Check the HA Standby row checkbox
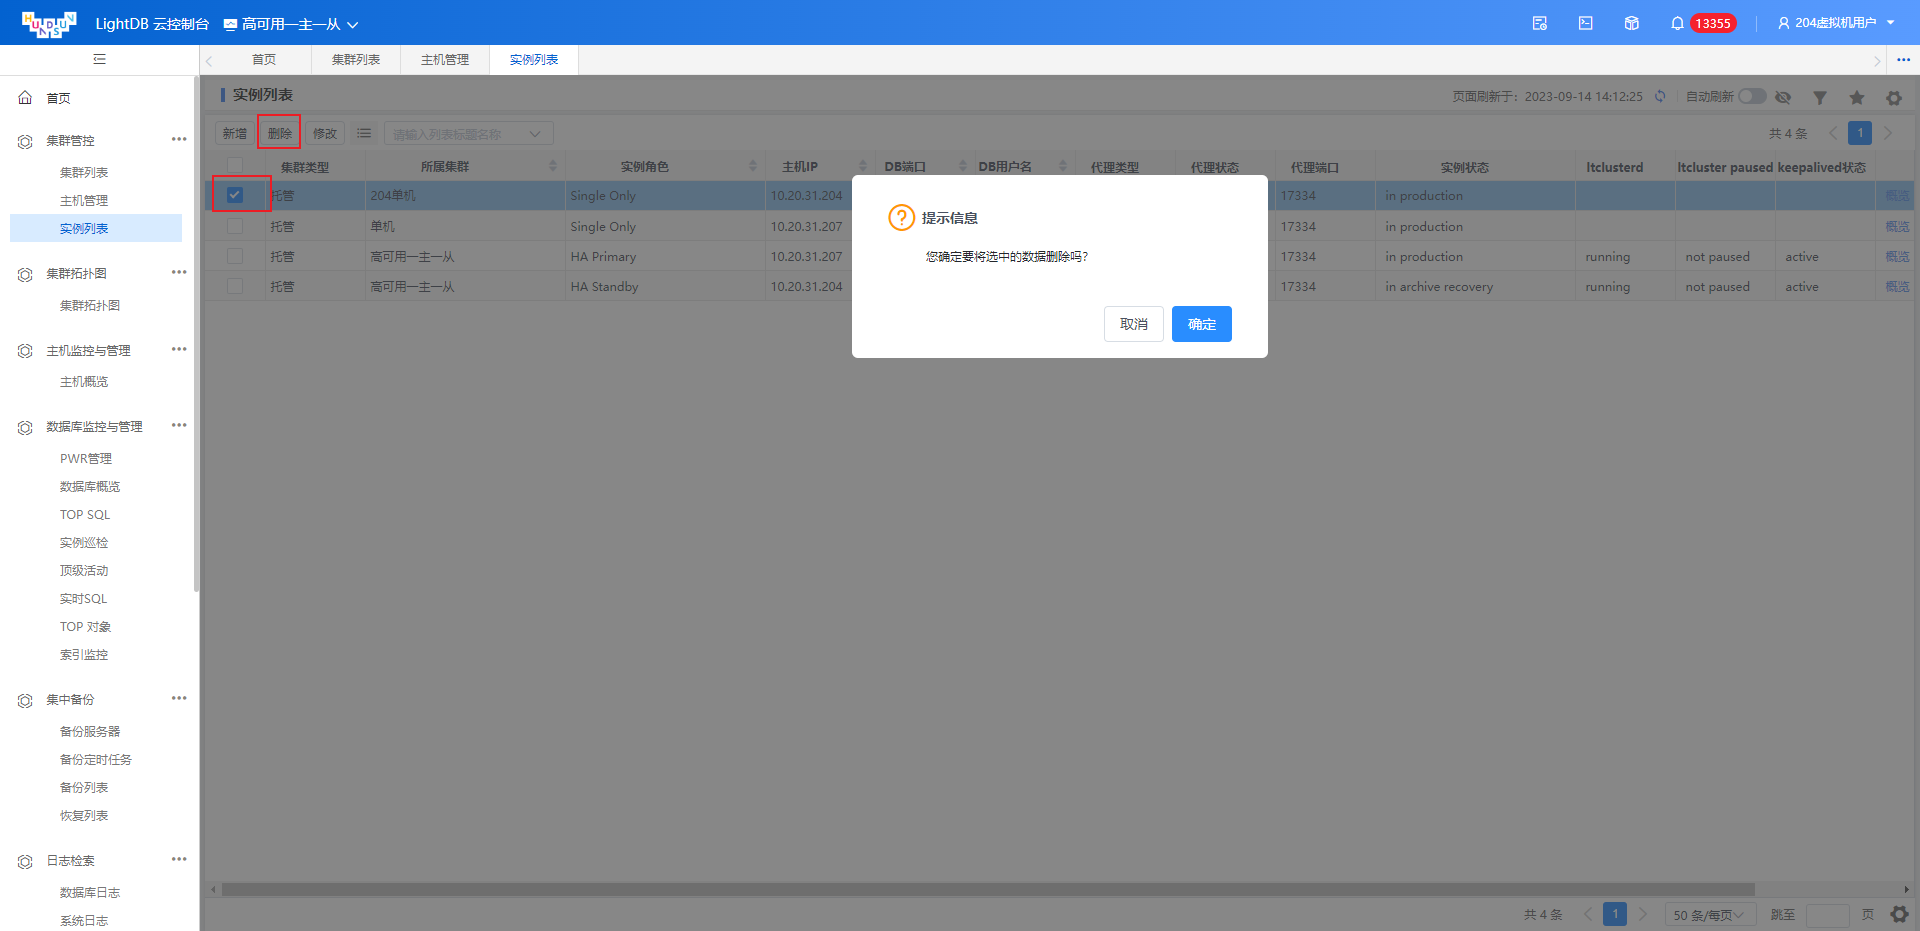Screen dimensions: 1920x931 click(x=235, y=286)
